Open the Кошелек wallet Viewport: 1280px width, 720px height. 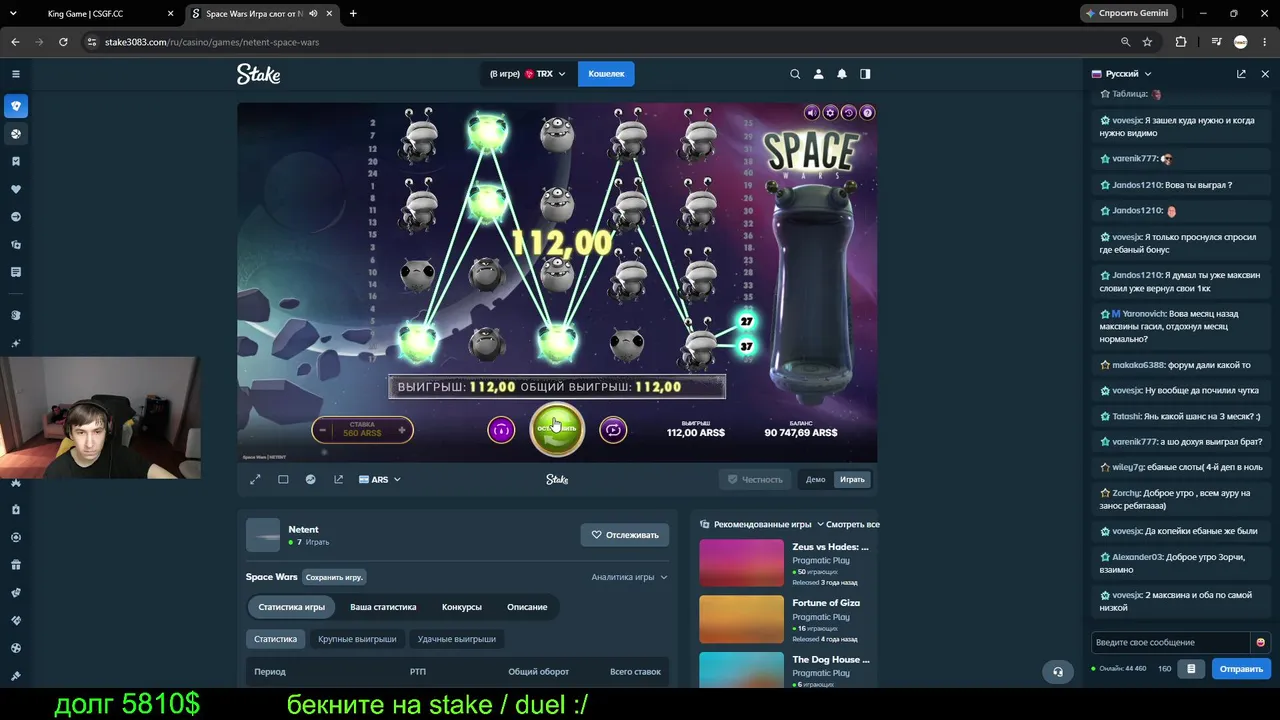(606, 74)
